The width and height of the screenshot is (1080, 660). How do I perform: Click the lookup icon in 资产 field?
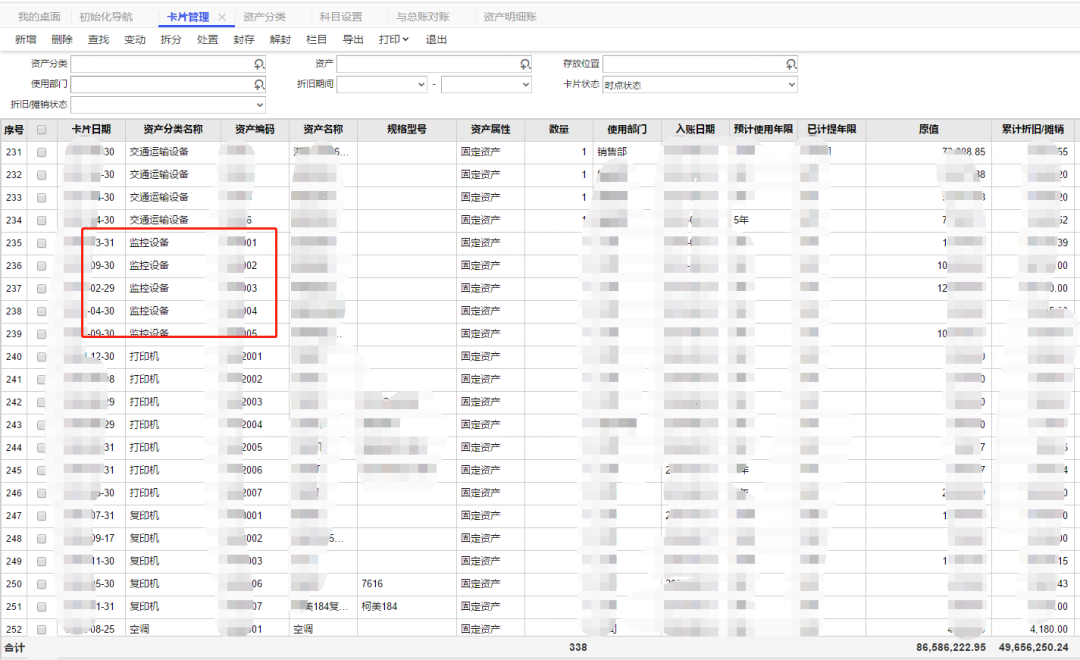coord(525,64)
